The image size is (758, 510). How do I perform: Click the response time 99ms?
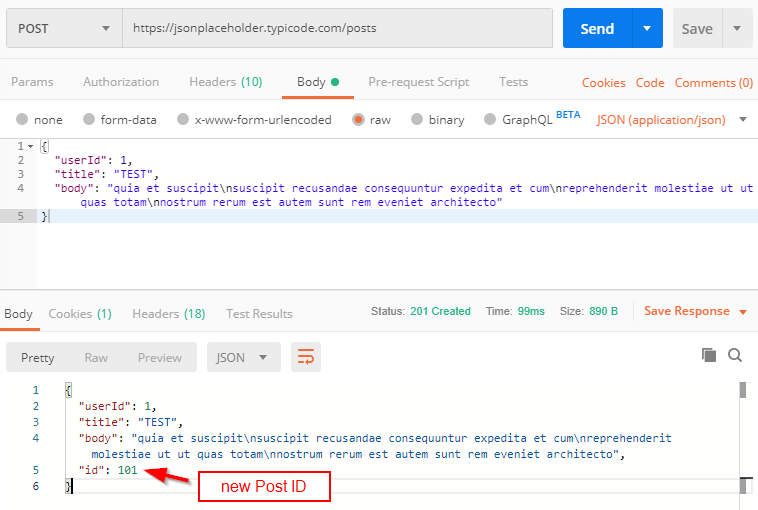(531, 311)
